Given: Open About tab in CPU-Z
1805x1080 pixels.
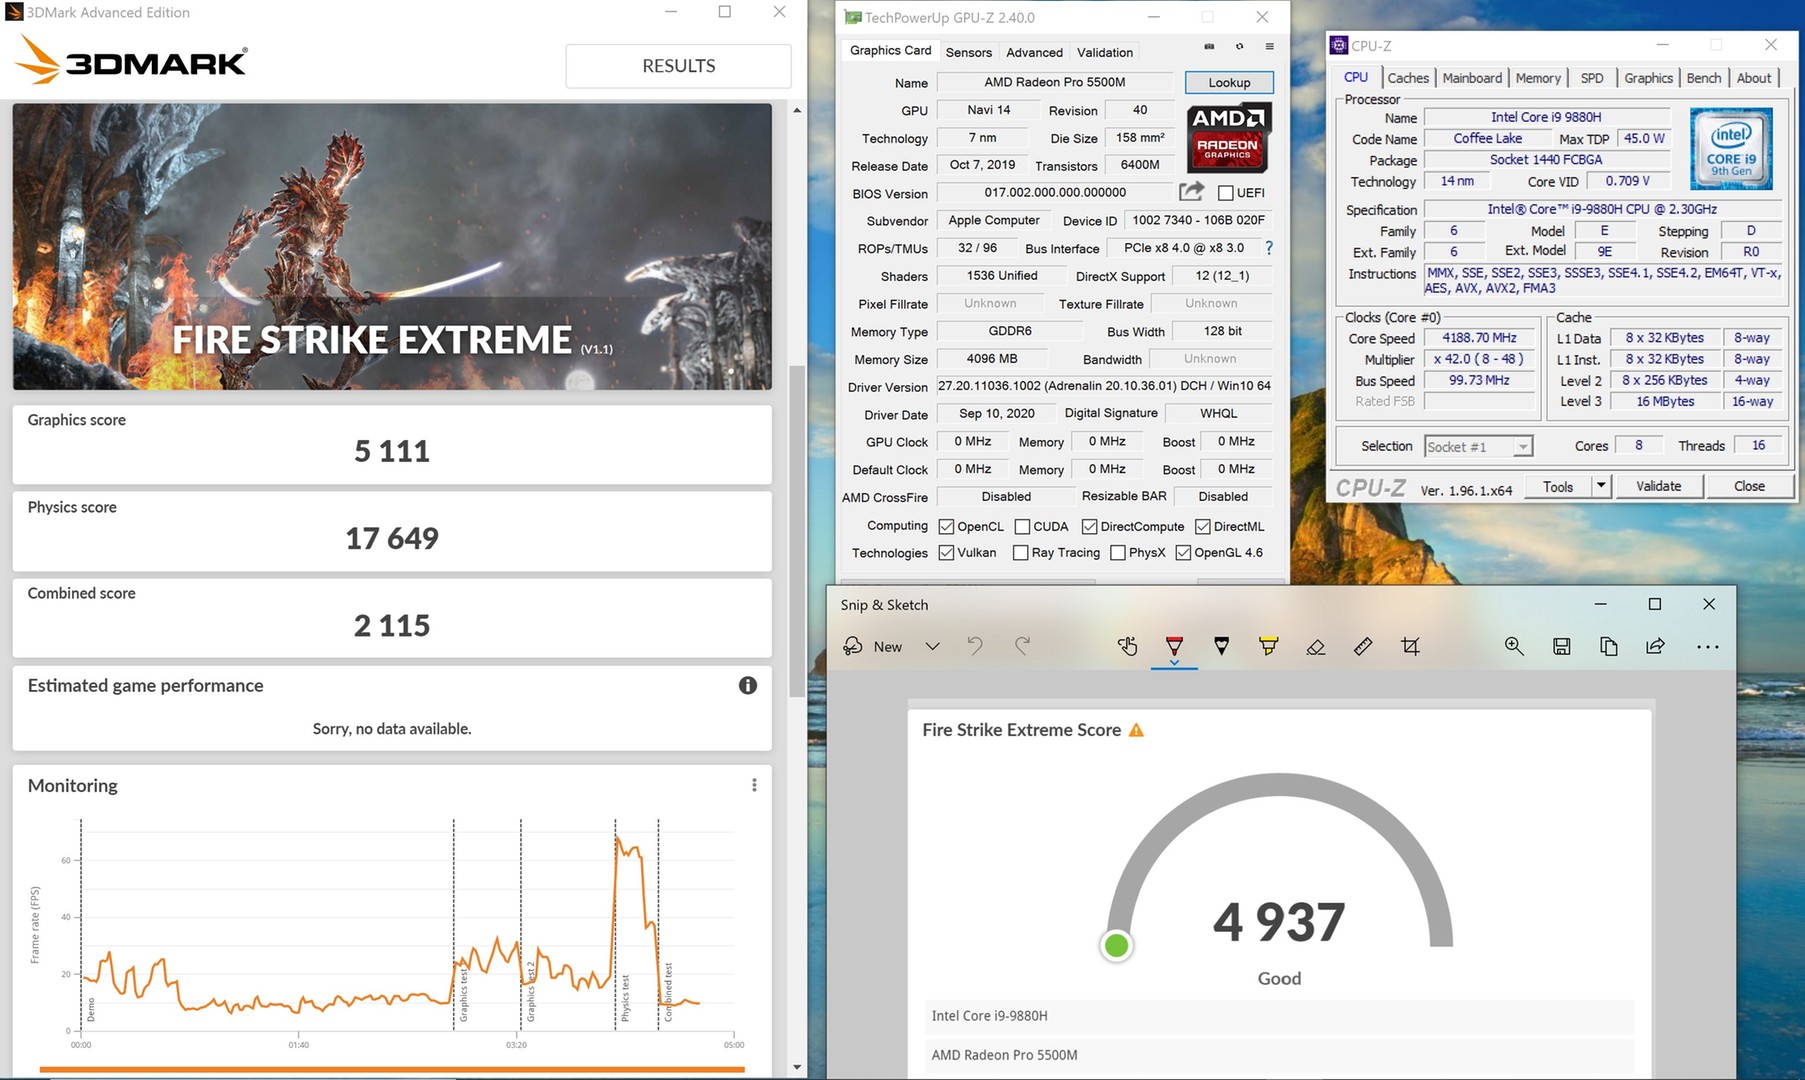Looking at the screenshot, I should pos(1754,78).
